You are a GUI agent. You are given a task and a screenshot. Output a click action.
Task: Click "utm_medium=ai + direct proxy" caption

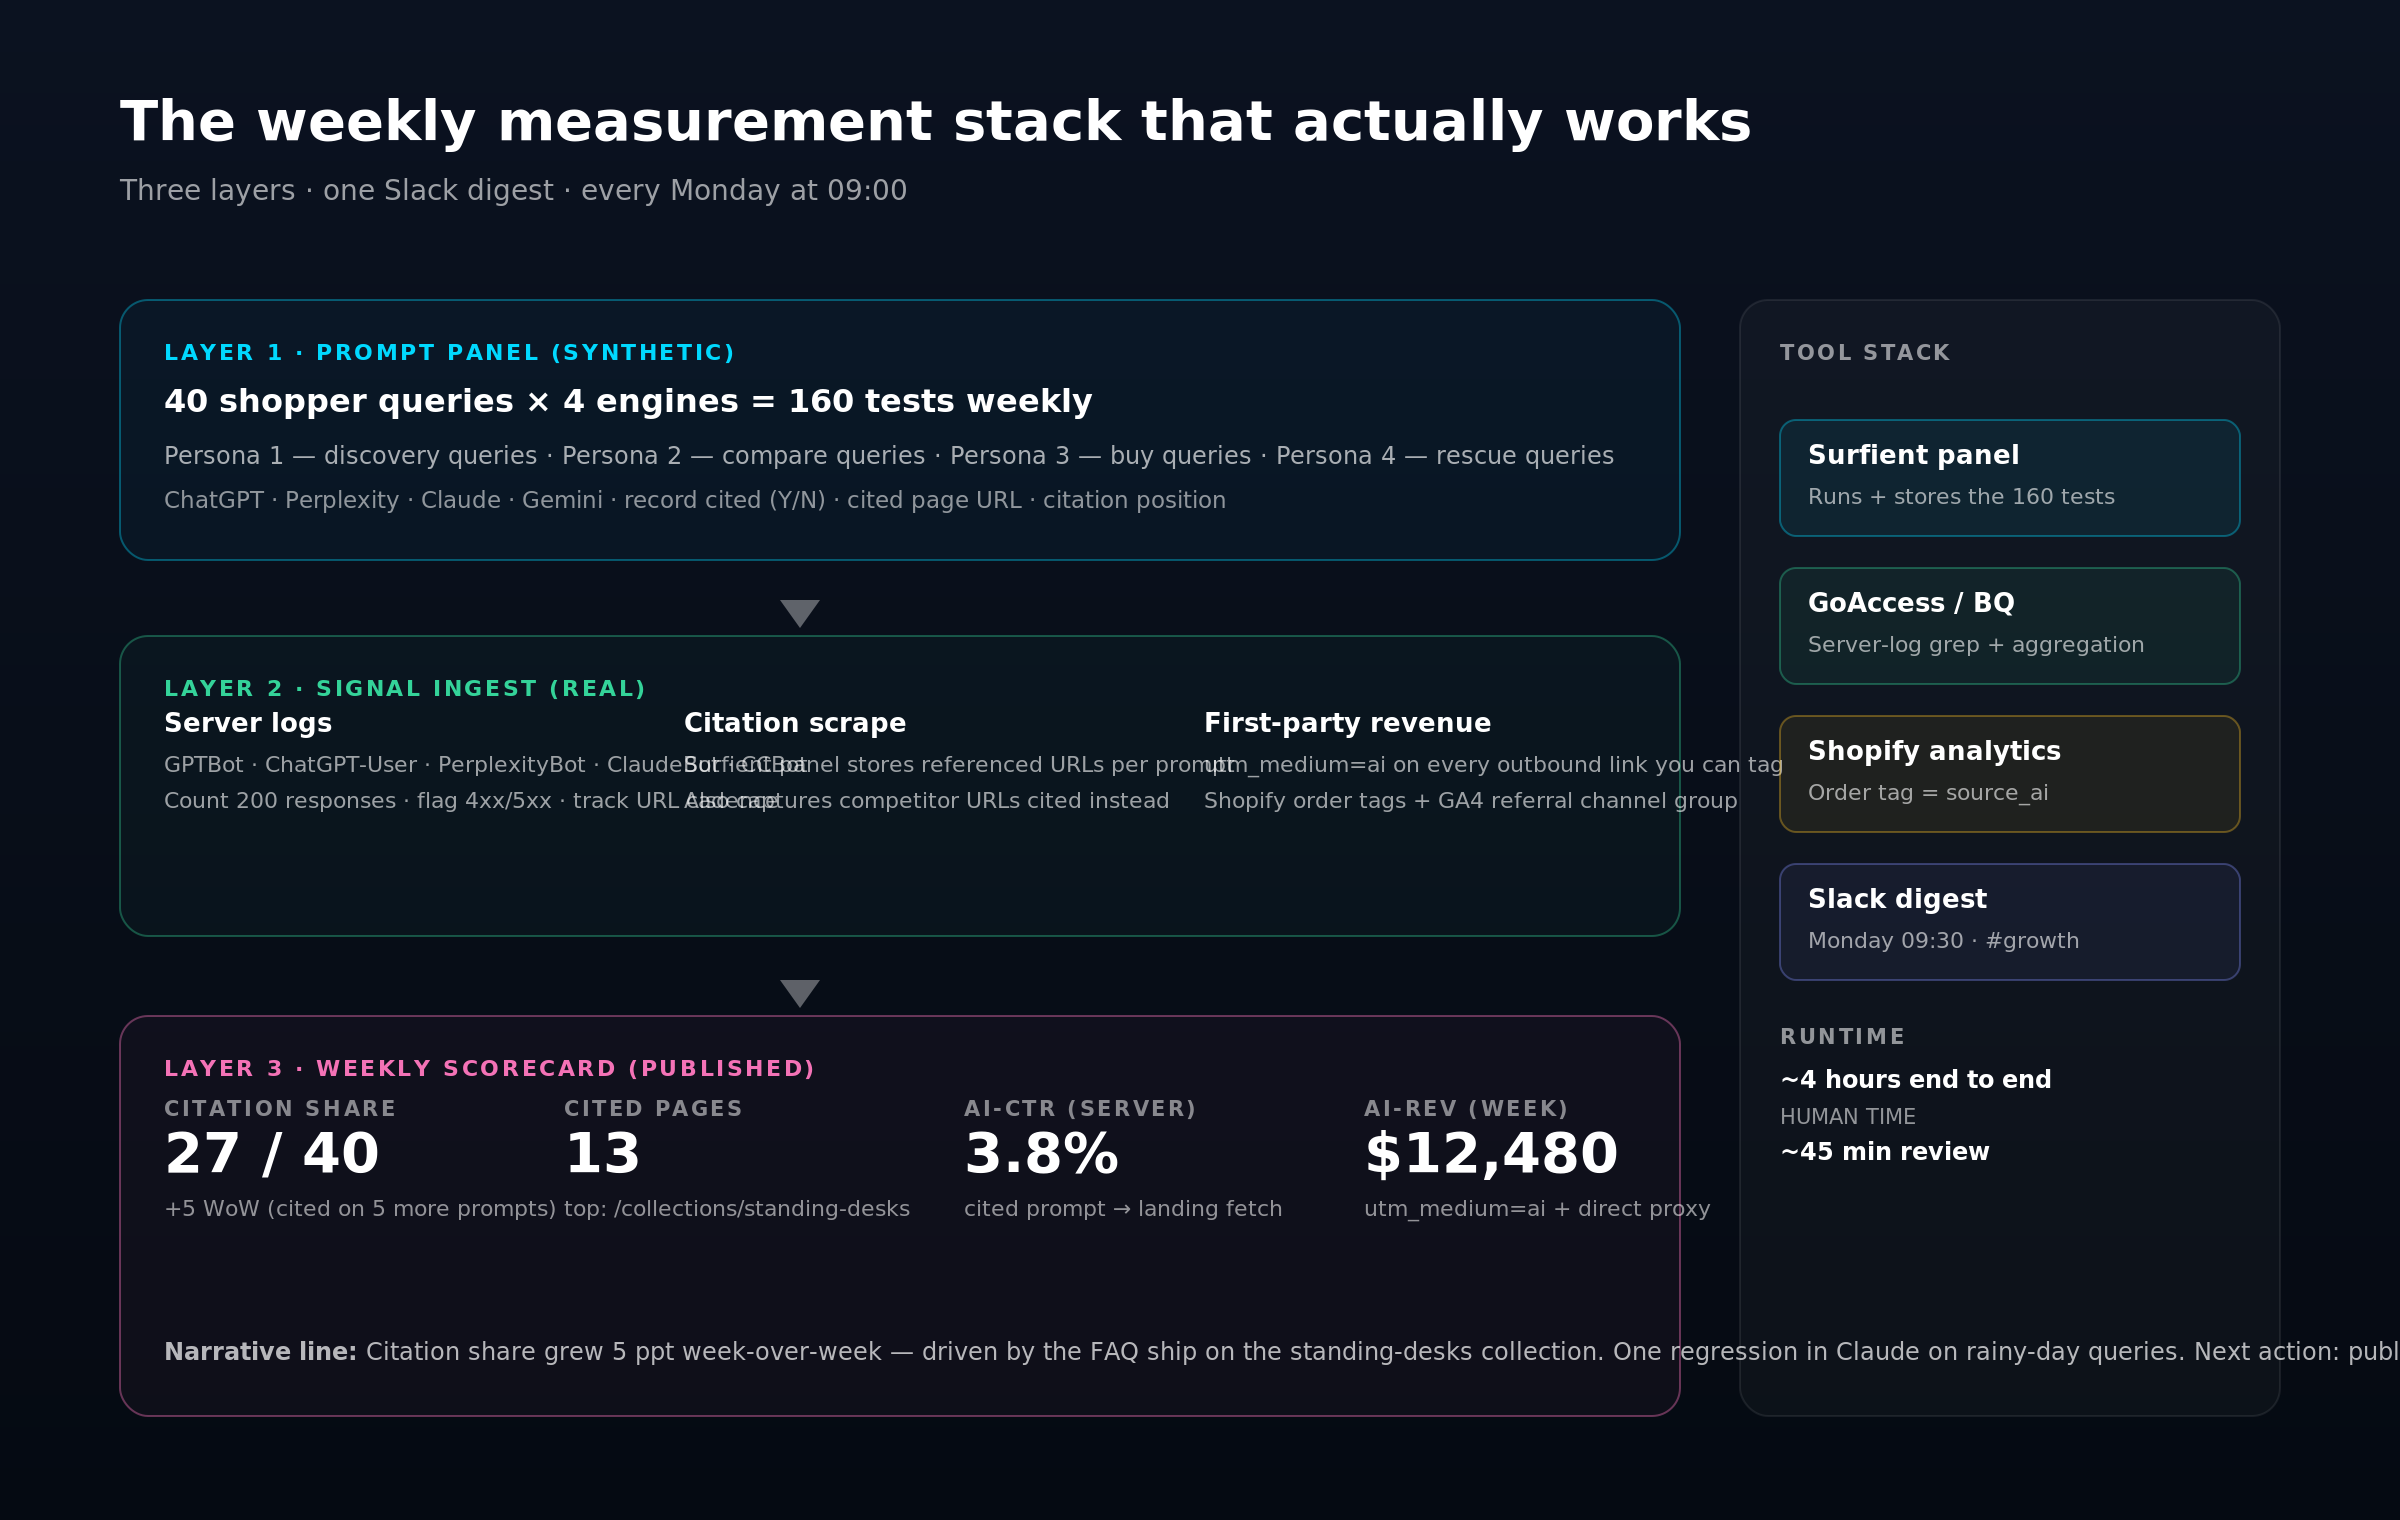click(x=1537, y=1209)
